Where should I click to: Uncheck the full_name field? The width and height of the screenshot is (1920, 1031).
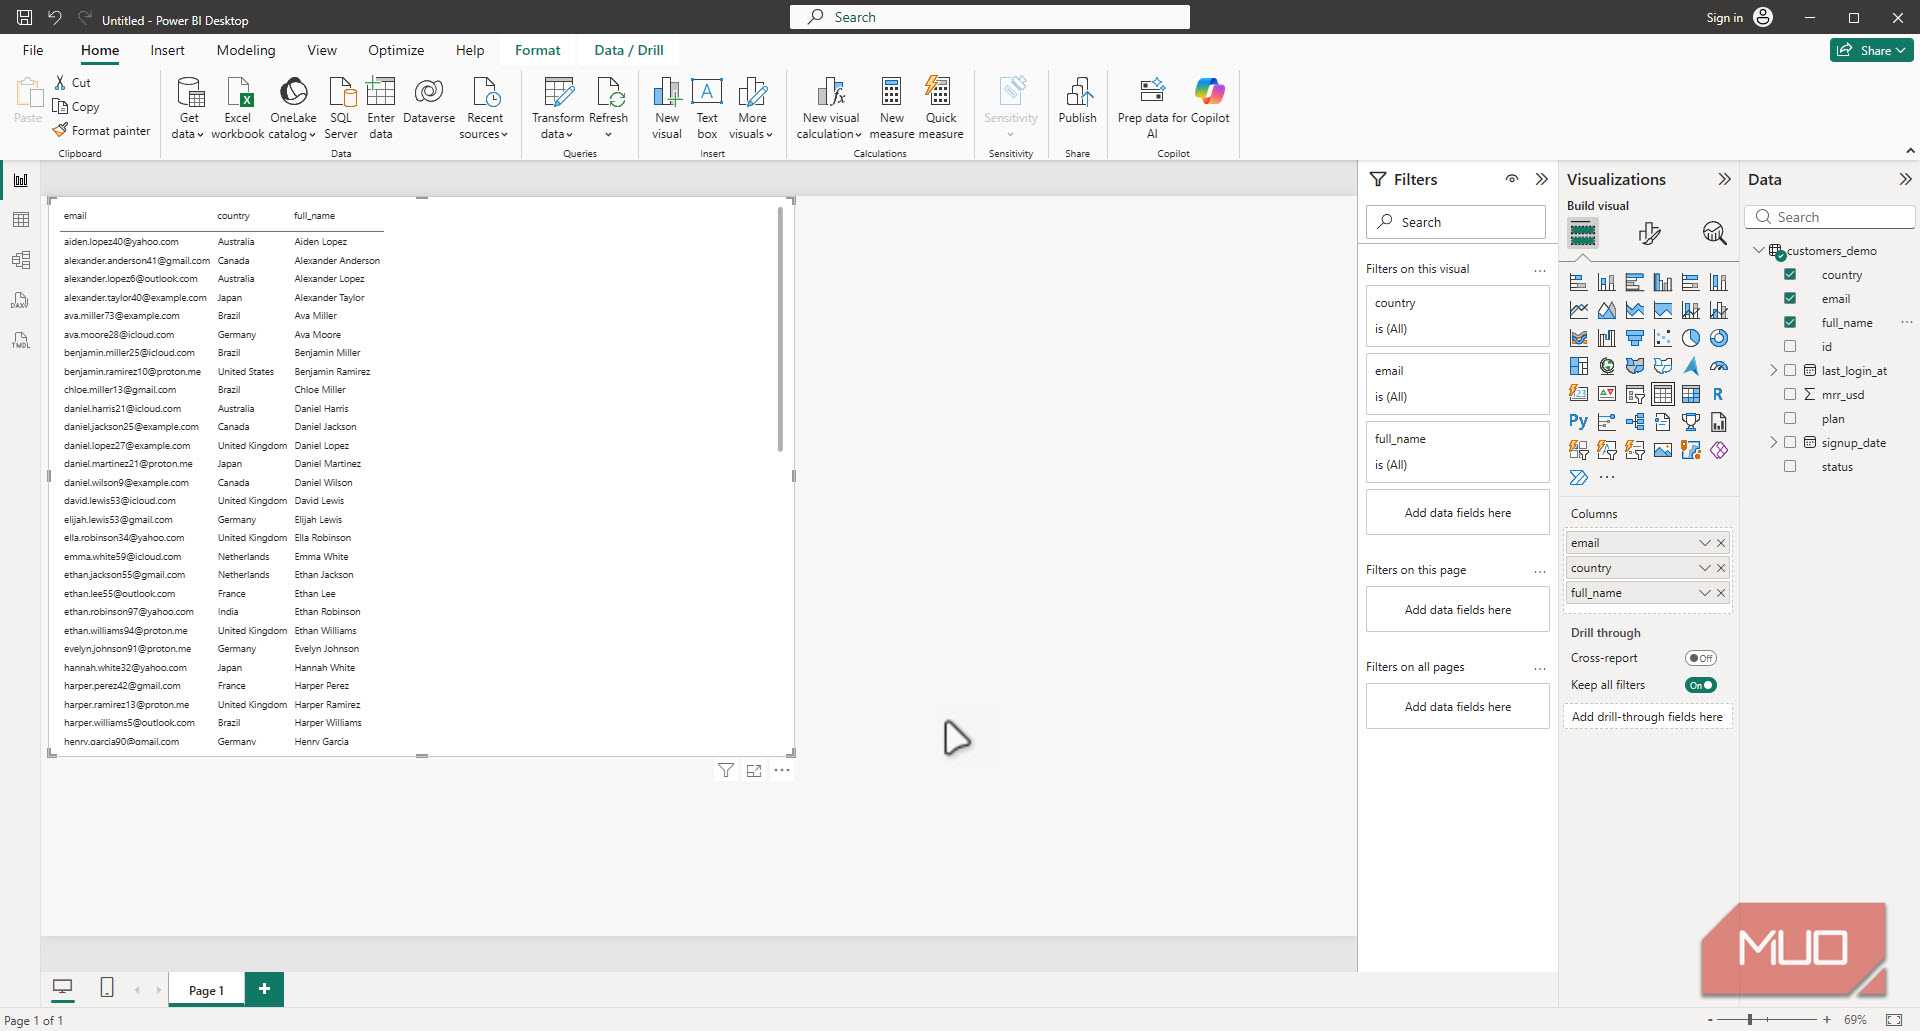tap(1790, 322)
